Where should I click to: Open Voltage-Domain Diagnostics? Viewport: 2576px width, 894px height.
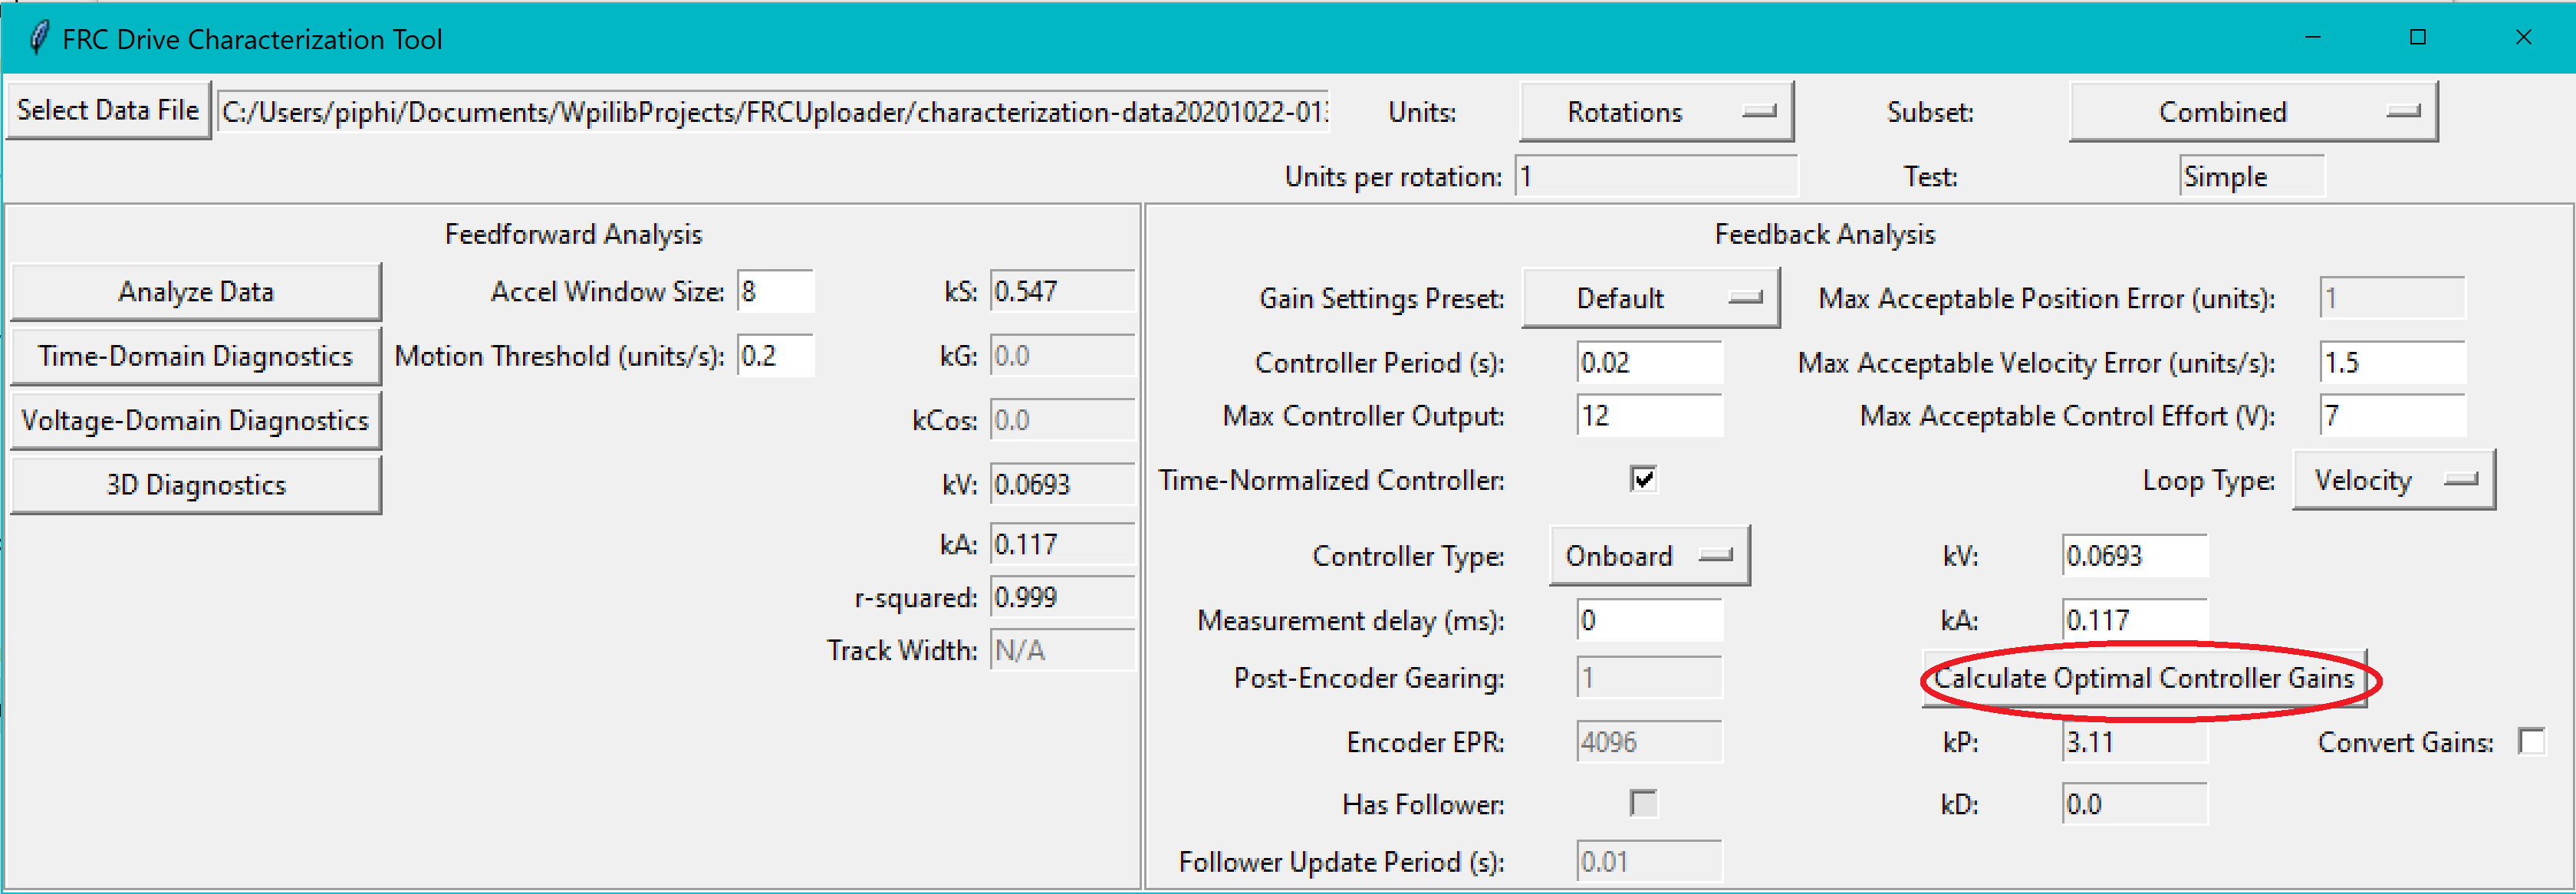tap(196, 420)
